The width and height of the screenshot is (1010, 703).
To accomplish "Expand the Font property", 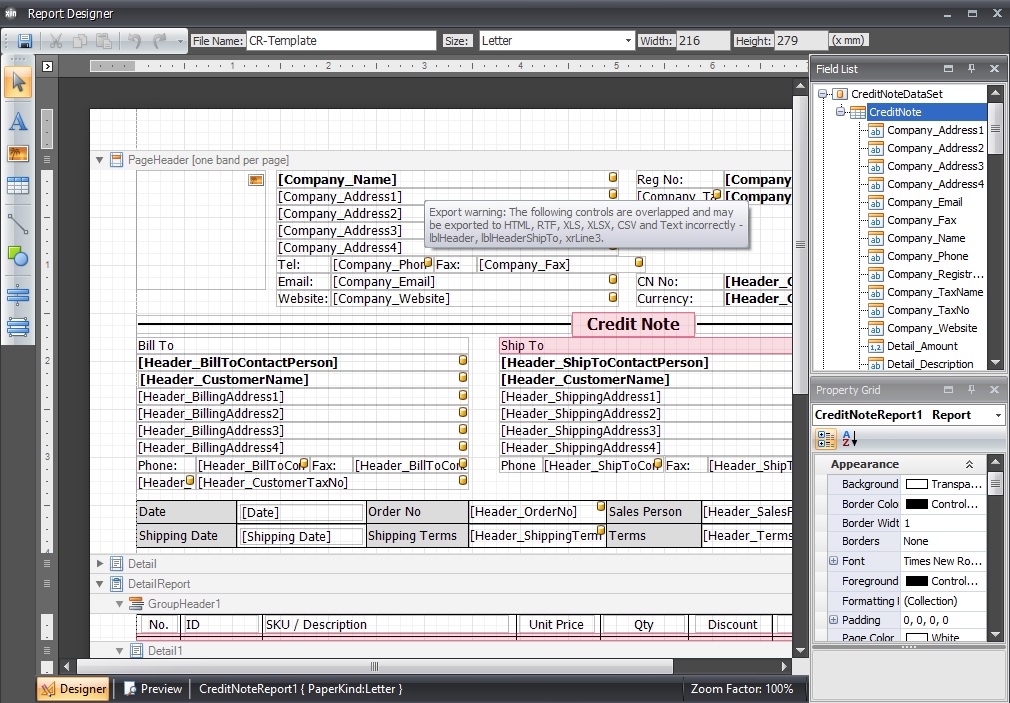I will pyautogui.click(x=833, y=561).
